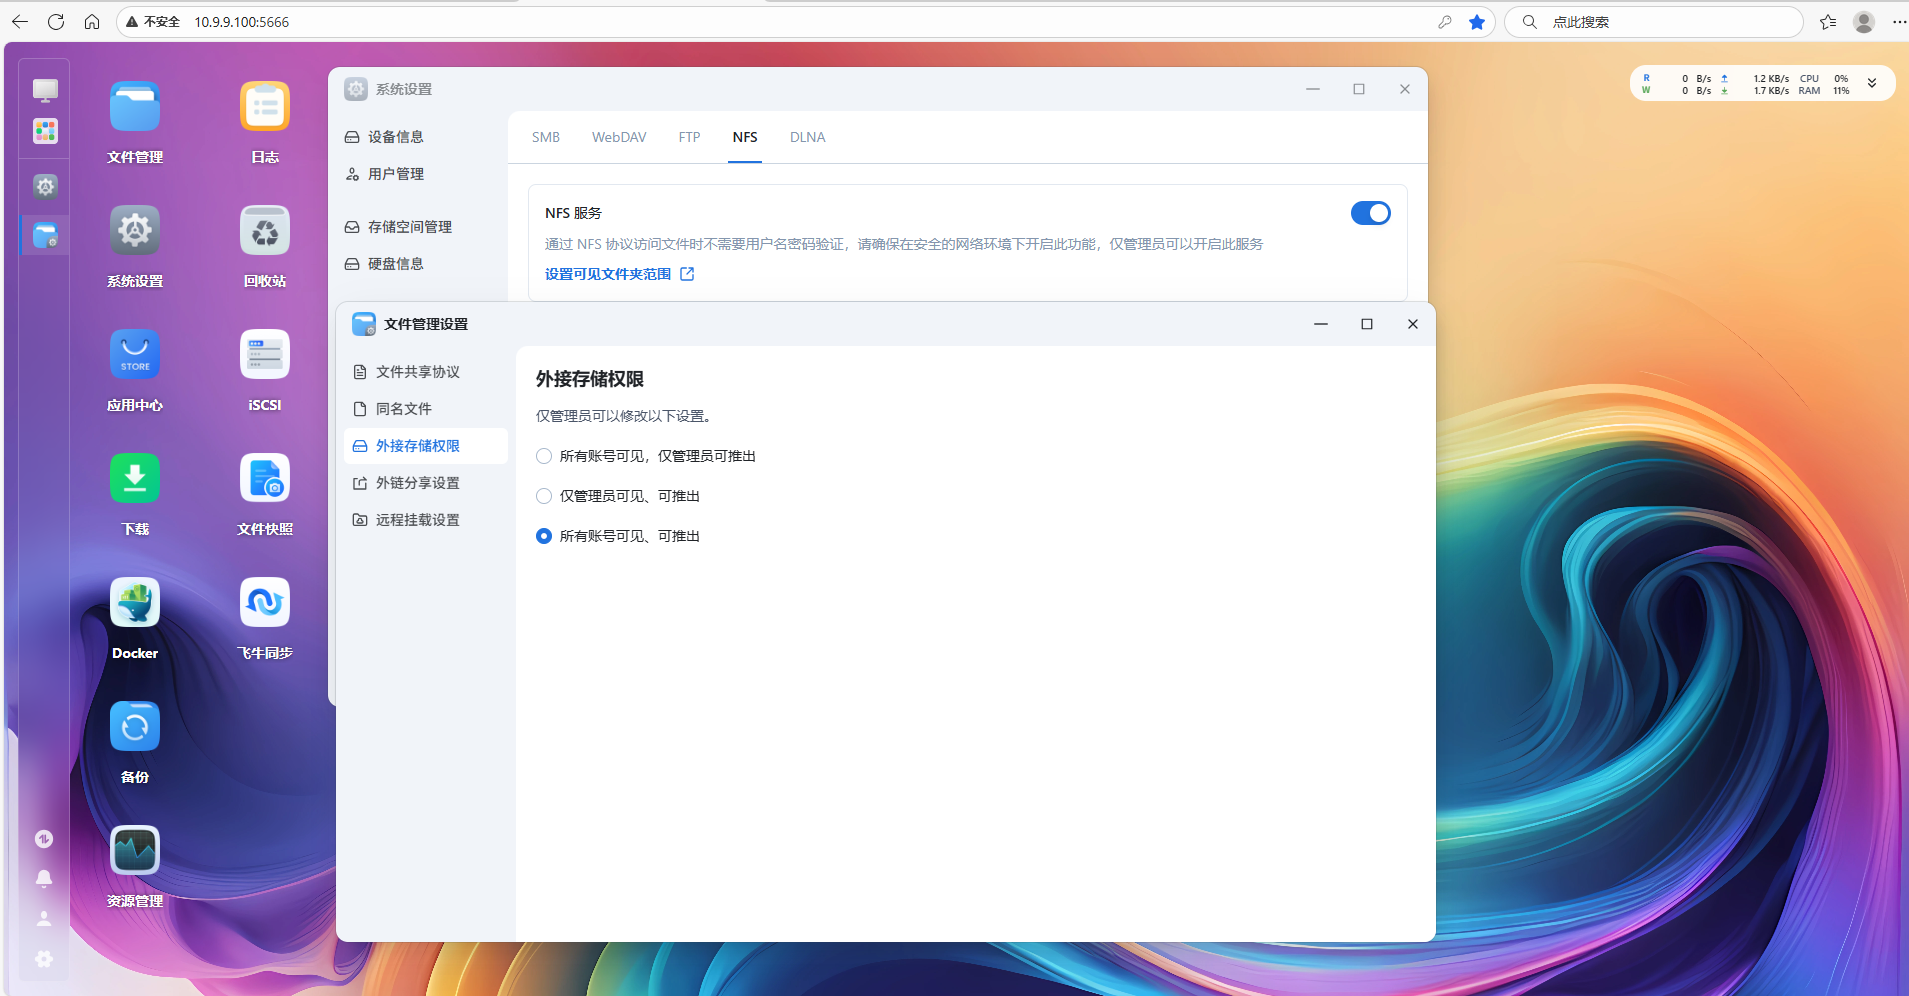Click the 系统设置 window title text
1909x996 pixels.
coord(404,89)
